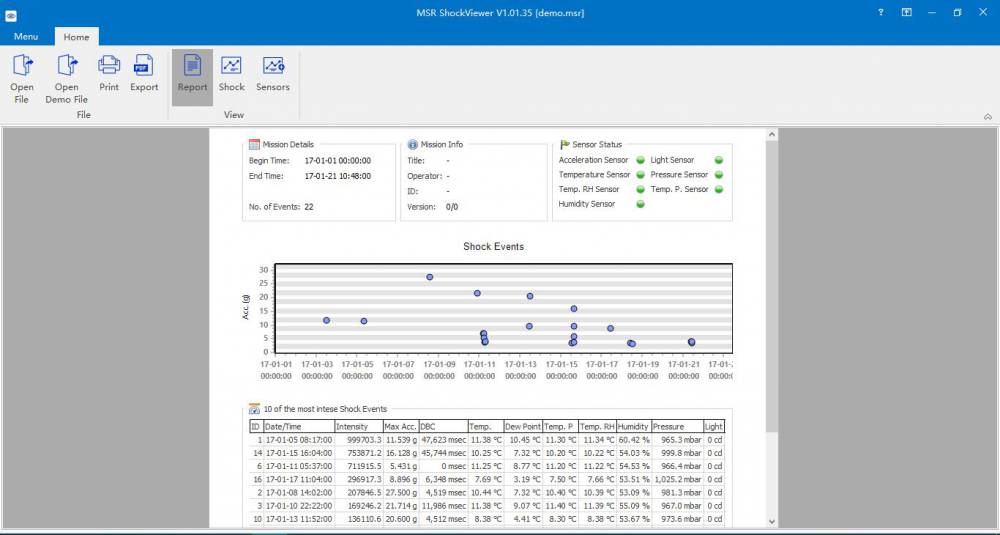This screenshot has width=1000, height=535.
Task: Click the shock point dated 17-01-03
Action: coord(327,320)
